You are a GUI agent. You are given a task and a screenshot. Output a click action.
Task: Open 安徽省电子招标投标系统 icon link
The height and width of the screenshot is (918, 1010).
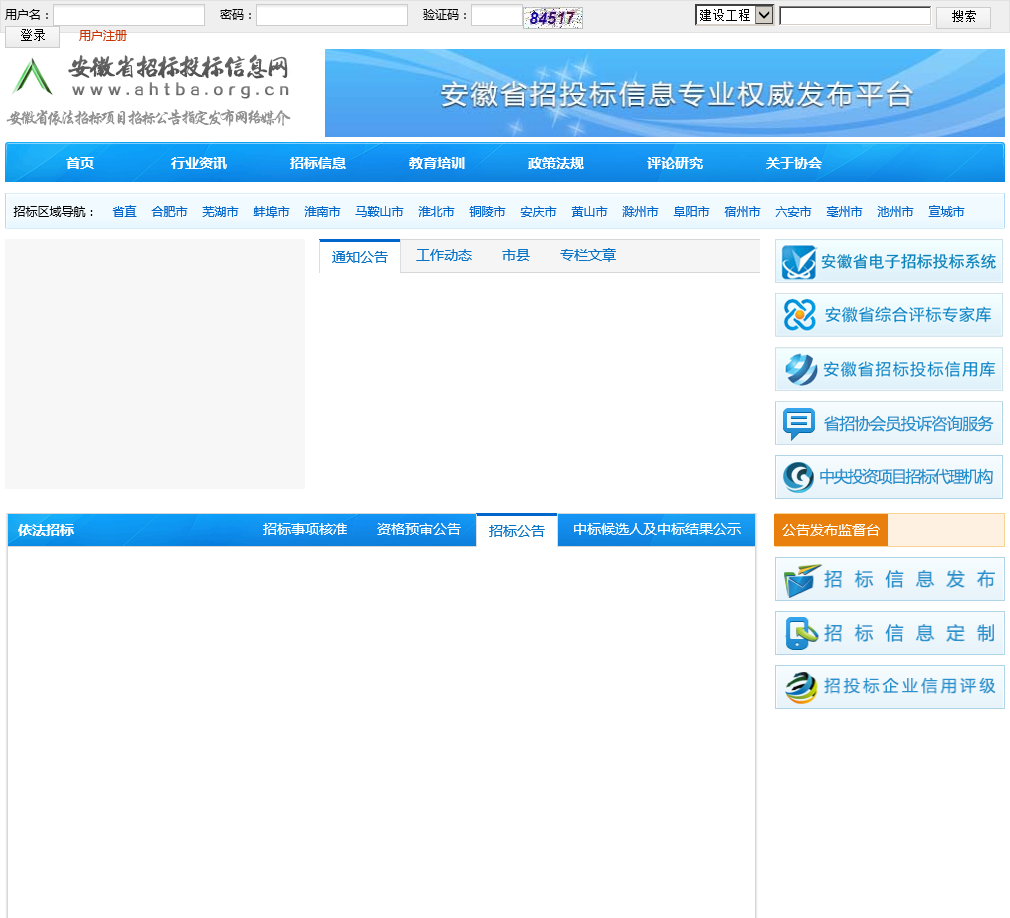[x=799, y=262]
